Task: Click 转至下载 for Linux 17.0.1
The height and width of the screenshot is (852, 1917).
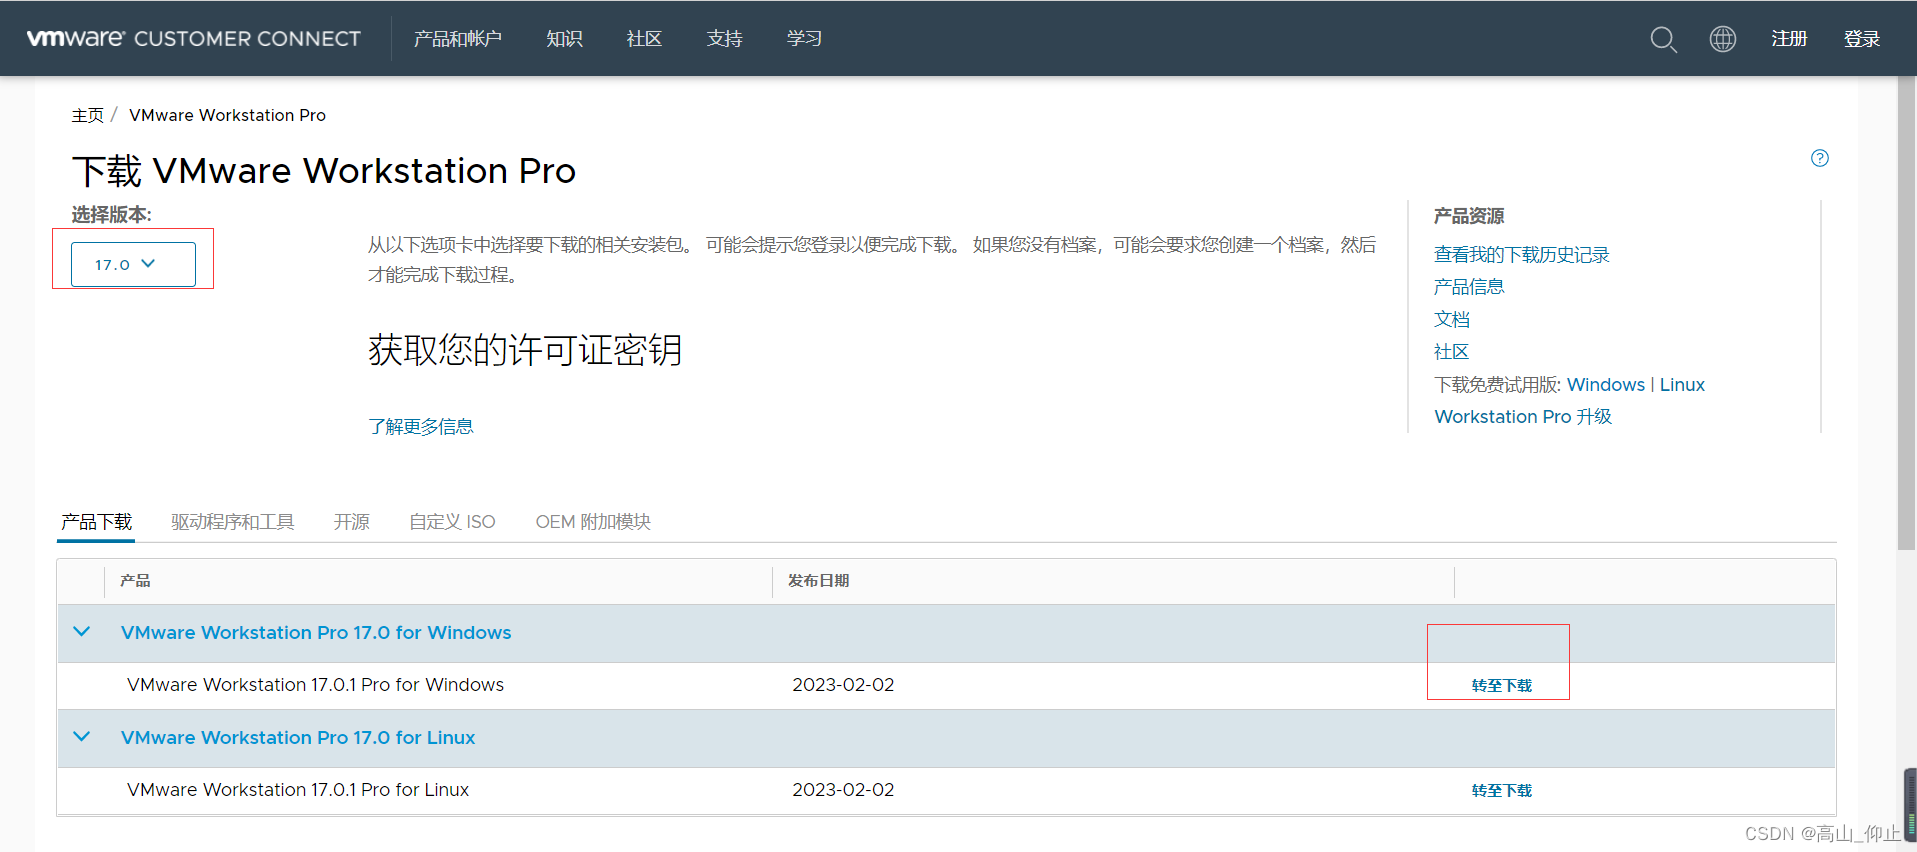Action: click(1501, 791)
